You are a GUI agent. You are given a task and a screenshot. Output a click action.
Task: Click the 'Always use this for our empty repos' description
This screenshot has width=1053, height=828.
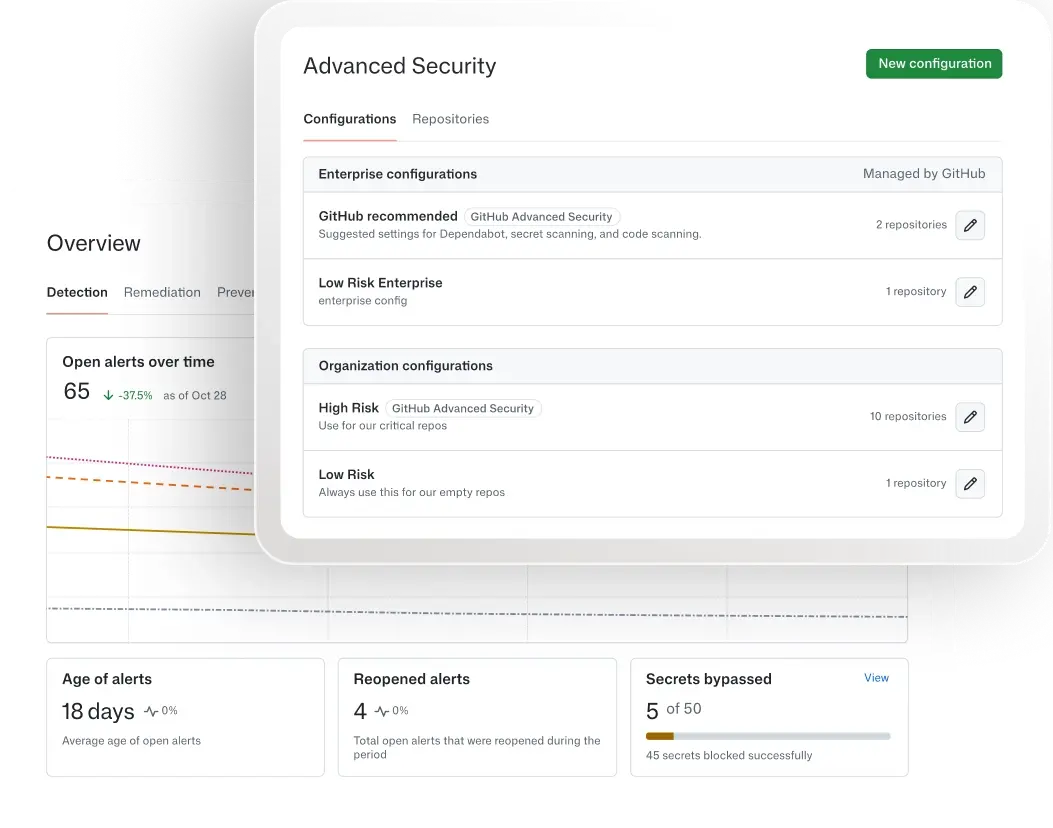coord(412,492)
